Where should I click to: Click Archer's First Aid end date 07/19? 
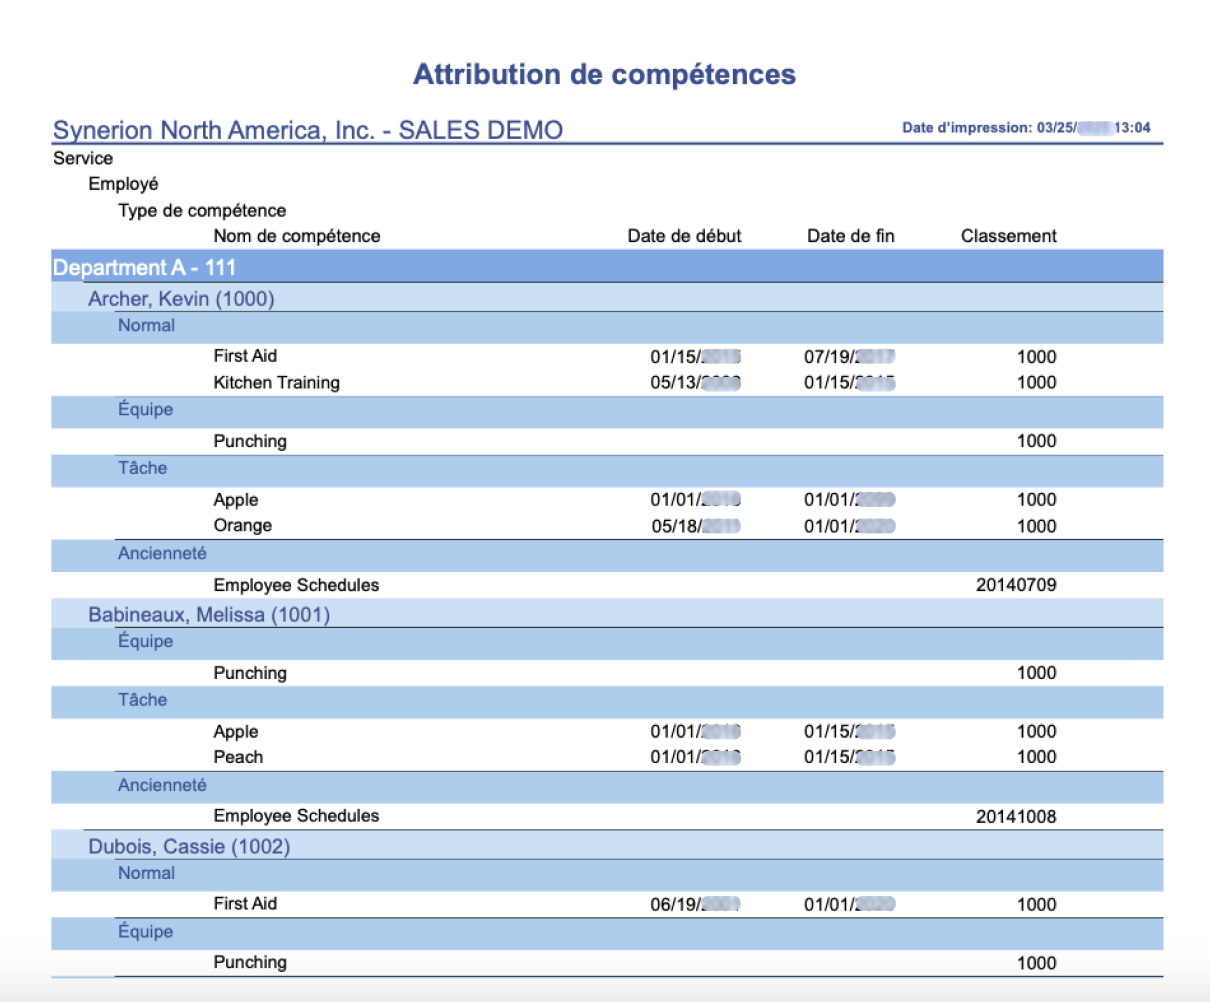point(849,357)
